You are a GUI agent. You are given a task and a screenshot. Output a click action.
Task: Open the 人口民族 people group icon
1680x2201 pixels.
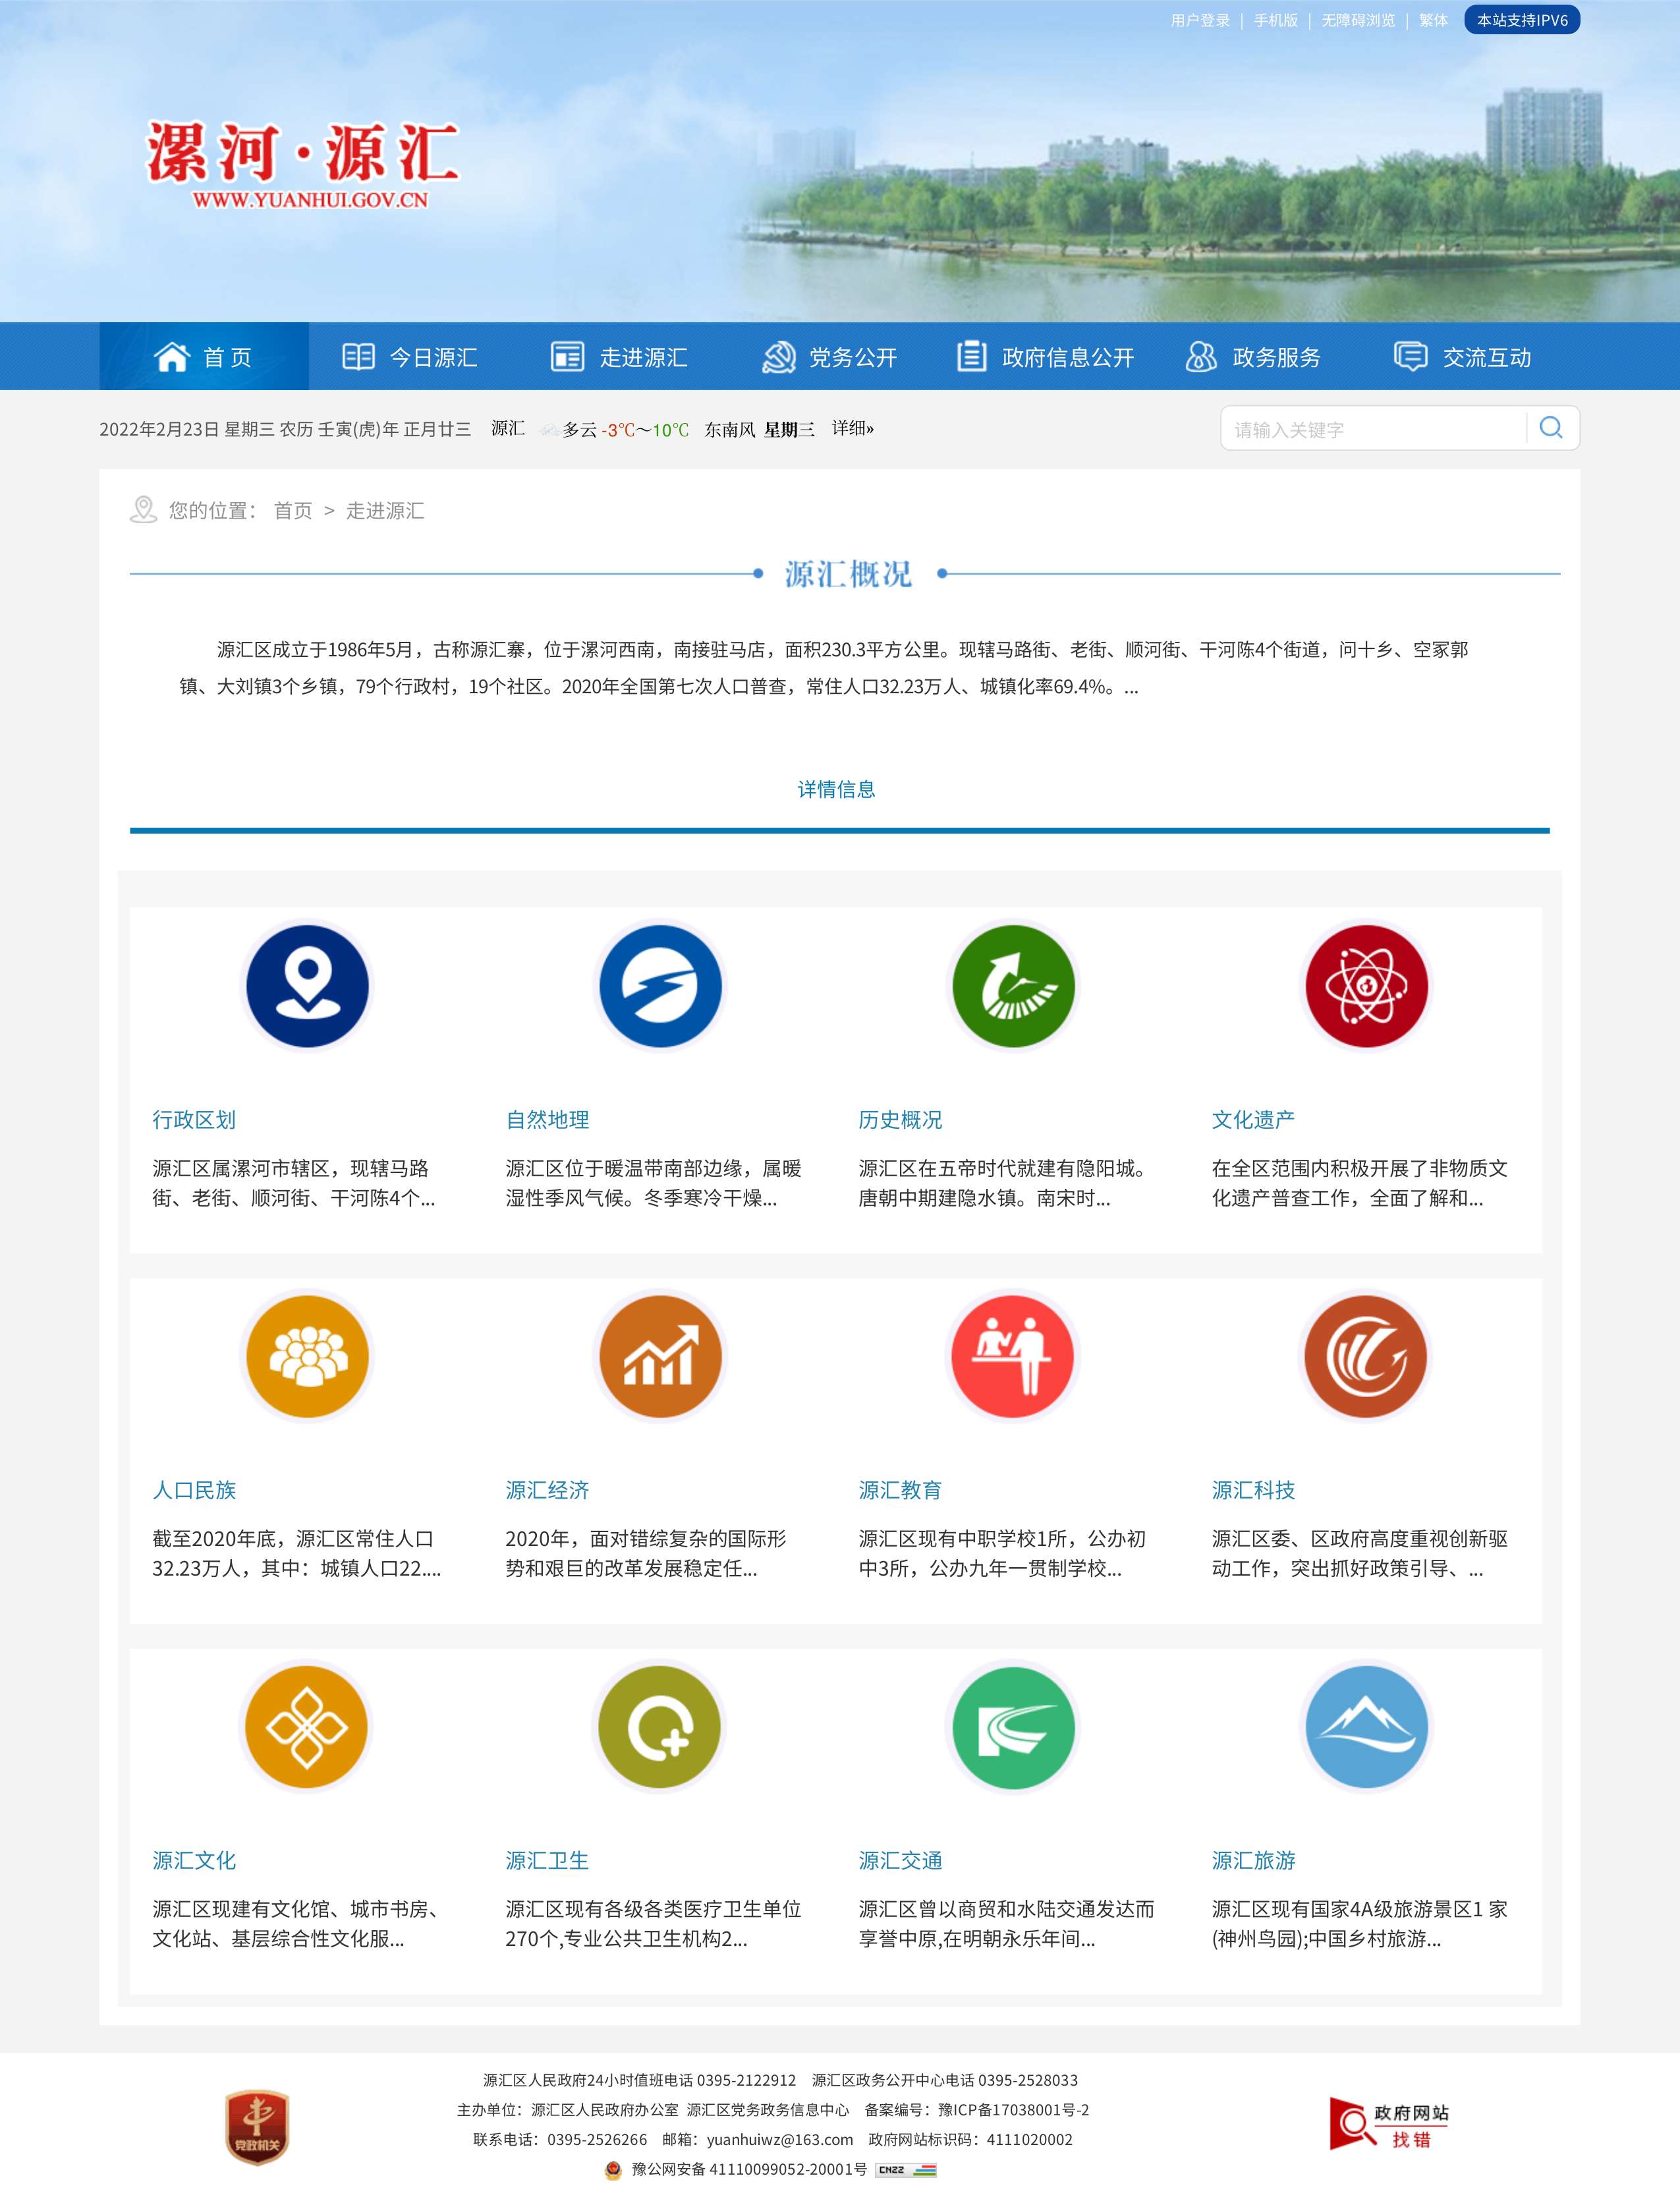click(307, 1356)
